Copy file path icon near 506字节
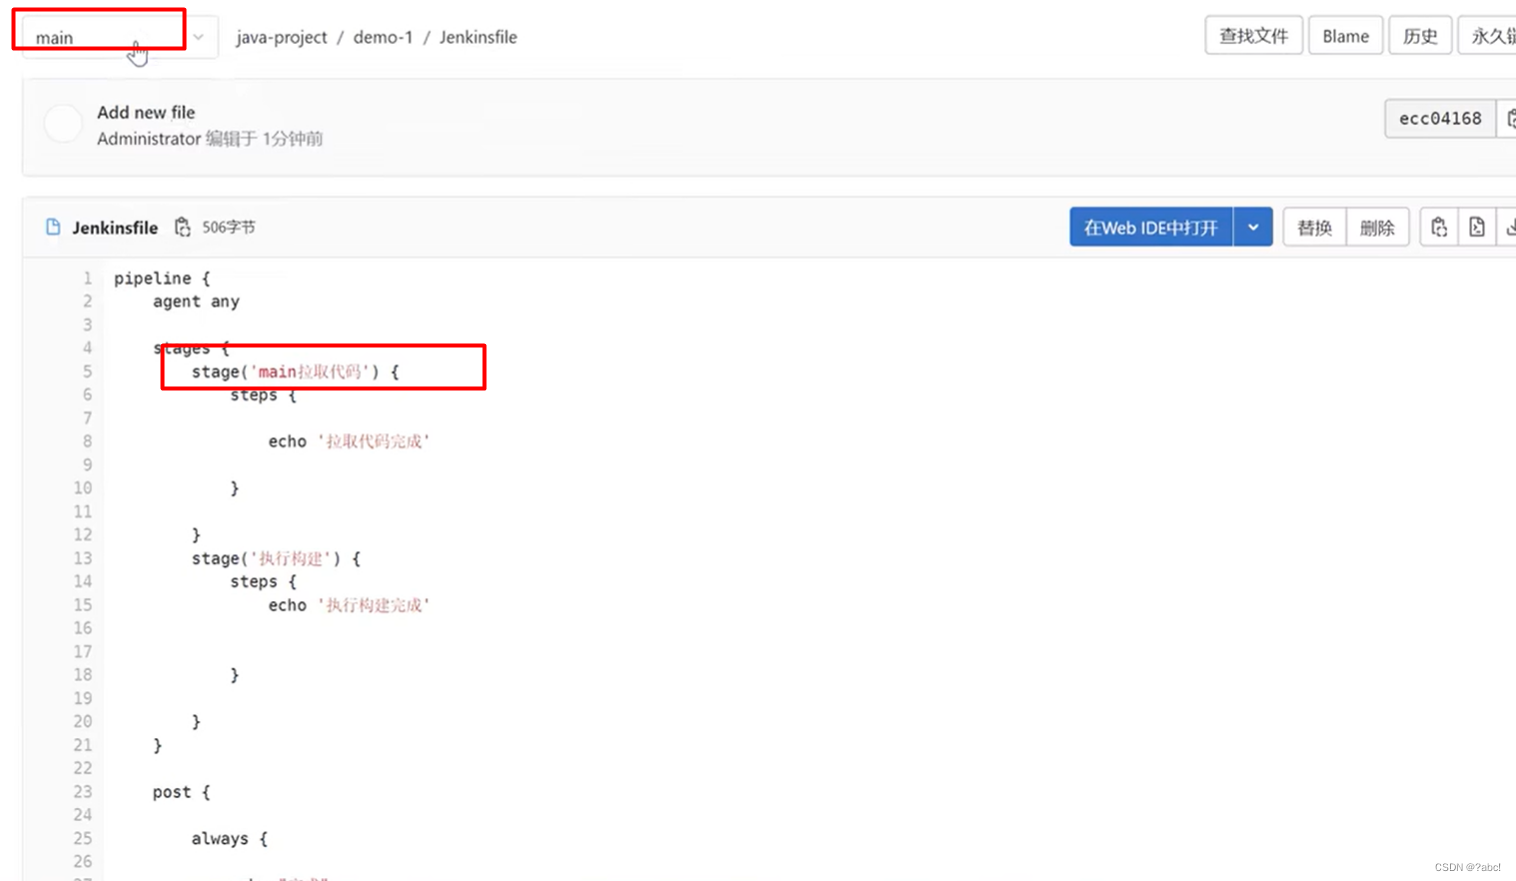The image size is (1516, 881). pyautogui.click(x=183, y=227)
